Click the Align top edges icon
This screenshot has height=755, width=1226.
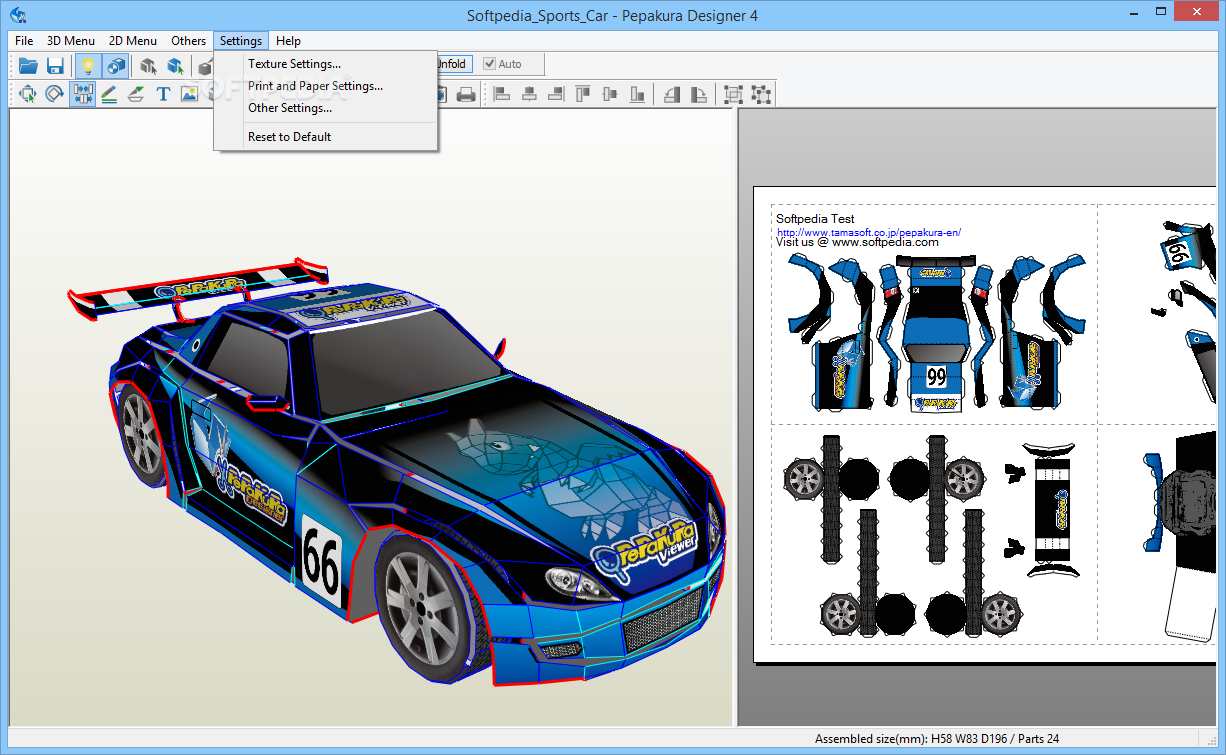[x=583, y=94]
